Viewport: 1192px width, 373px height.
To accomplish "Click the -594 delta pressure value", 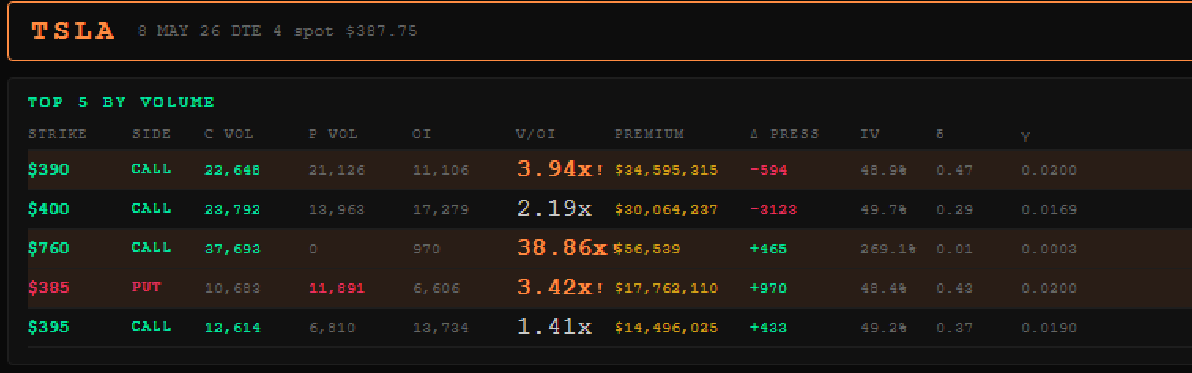I will (769, 170).
